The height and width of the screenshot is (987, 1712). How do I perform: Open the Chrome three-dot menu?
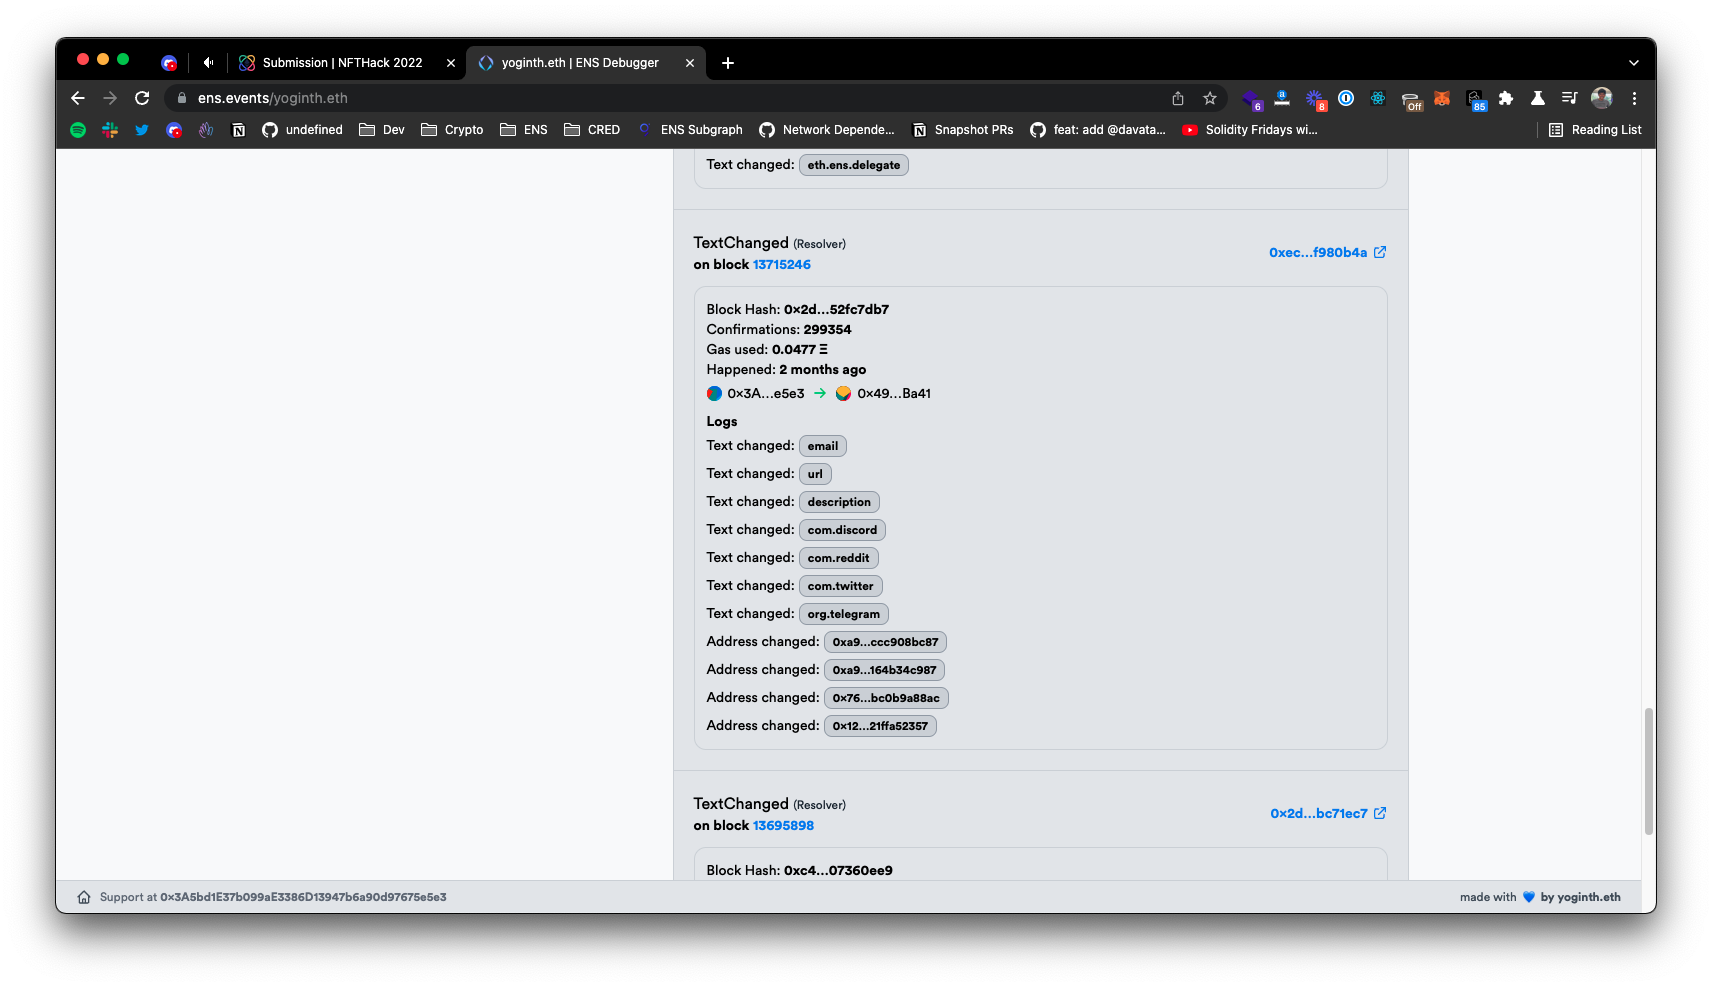click(1634, 98)
